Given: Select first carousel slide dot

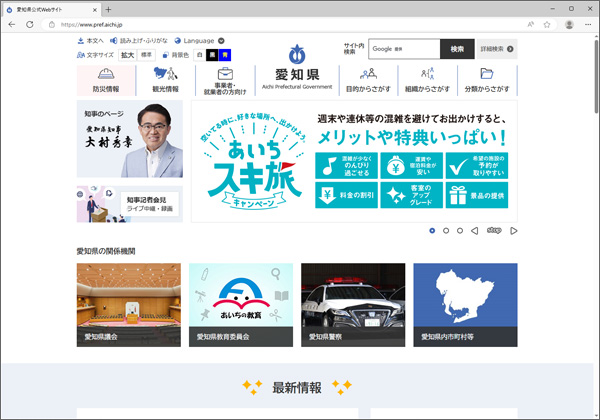Looking at the screenshot, I should coord(432,231).
